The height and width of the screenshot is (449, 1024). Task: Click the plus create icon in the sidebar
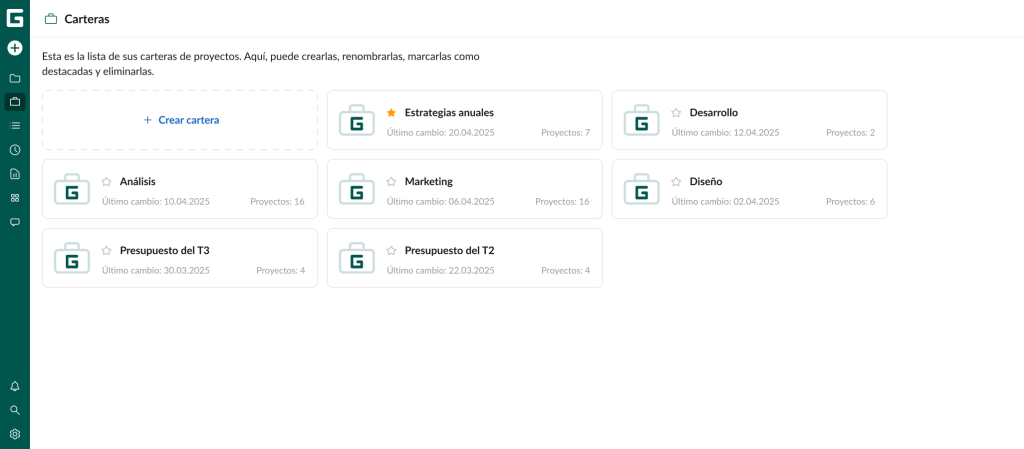click(x=14, y=48)
